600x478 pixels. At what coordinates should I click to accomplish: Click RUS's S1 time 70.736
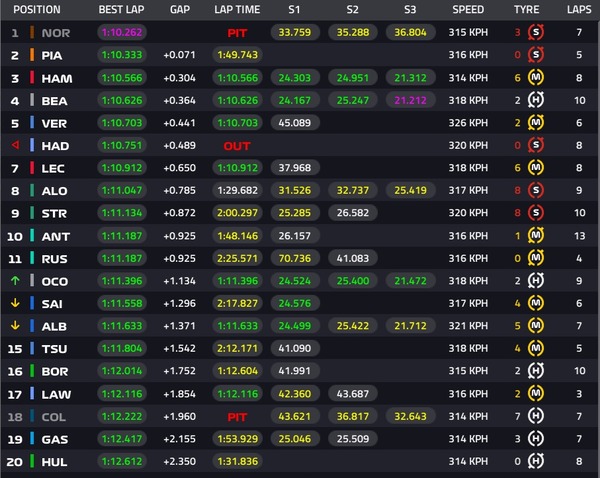point(295,258)
